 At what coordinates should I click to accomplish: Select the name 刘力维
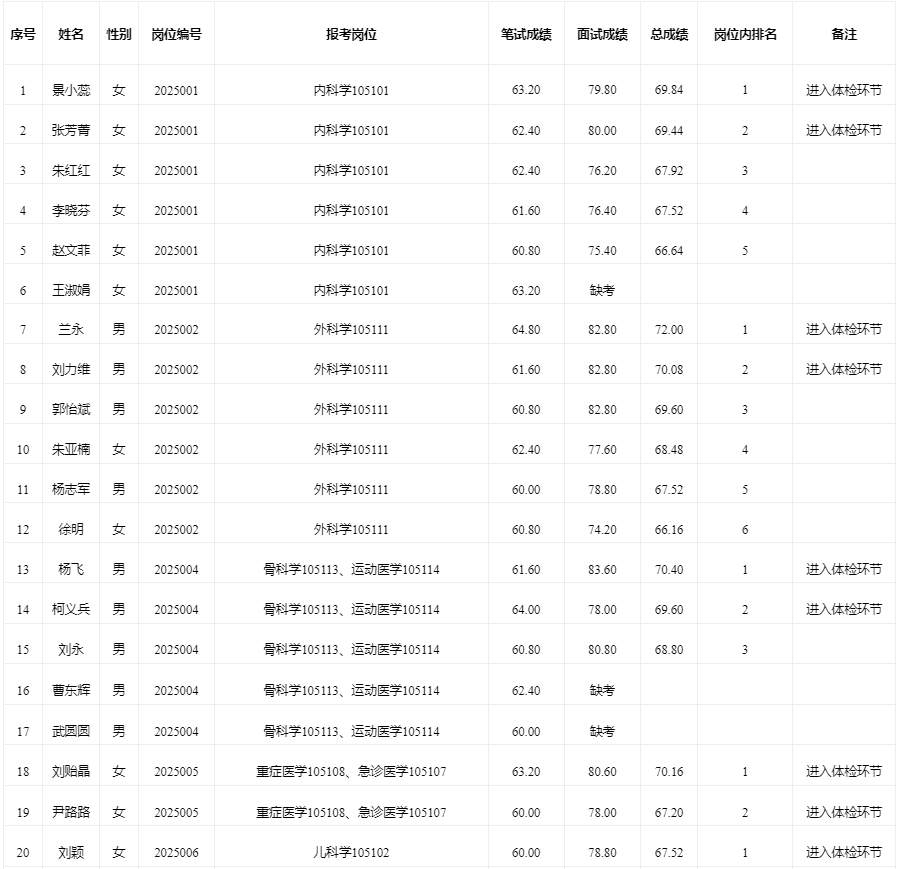pos(71,370)
